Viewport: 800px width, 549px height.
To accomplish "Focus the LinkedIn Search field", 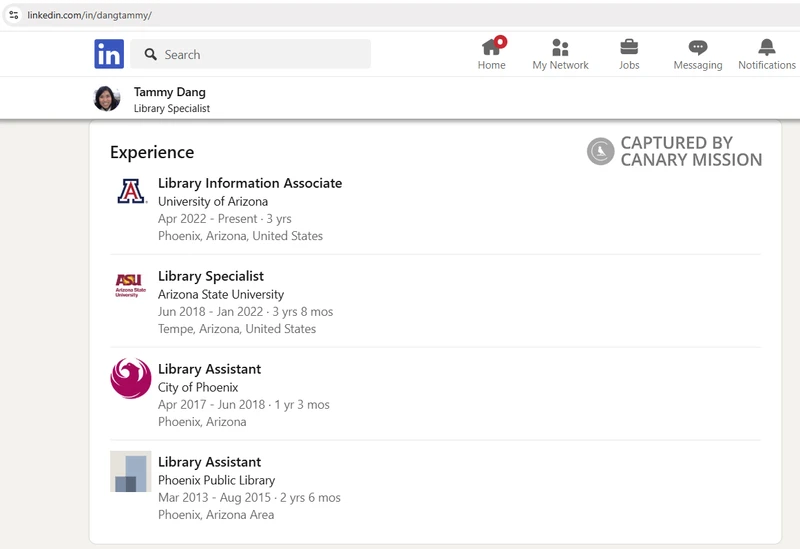I will click(251, 54).
